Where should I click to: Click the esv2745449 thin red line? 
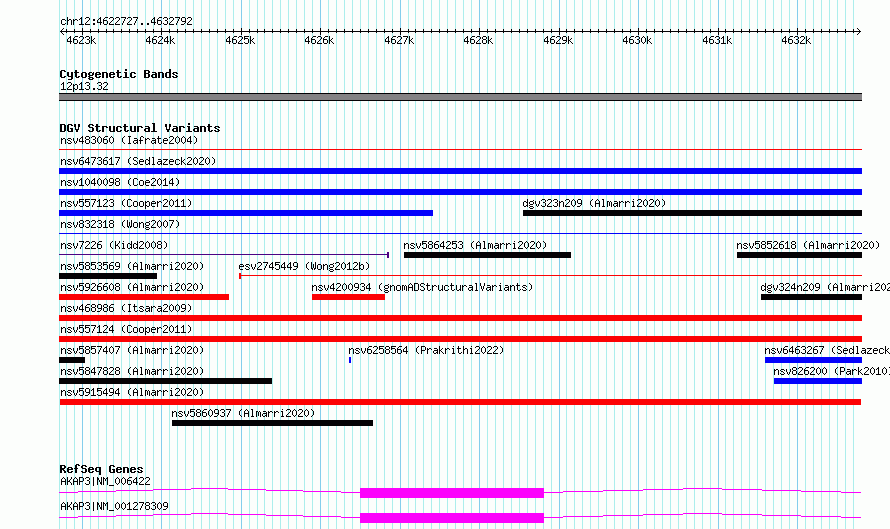pyautogui.click(x=551, y=276)
